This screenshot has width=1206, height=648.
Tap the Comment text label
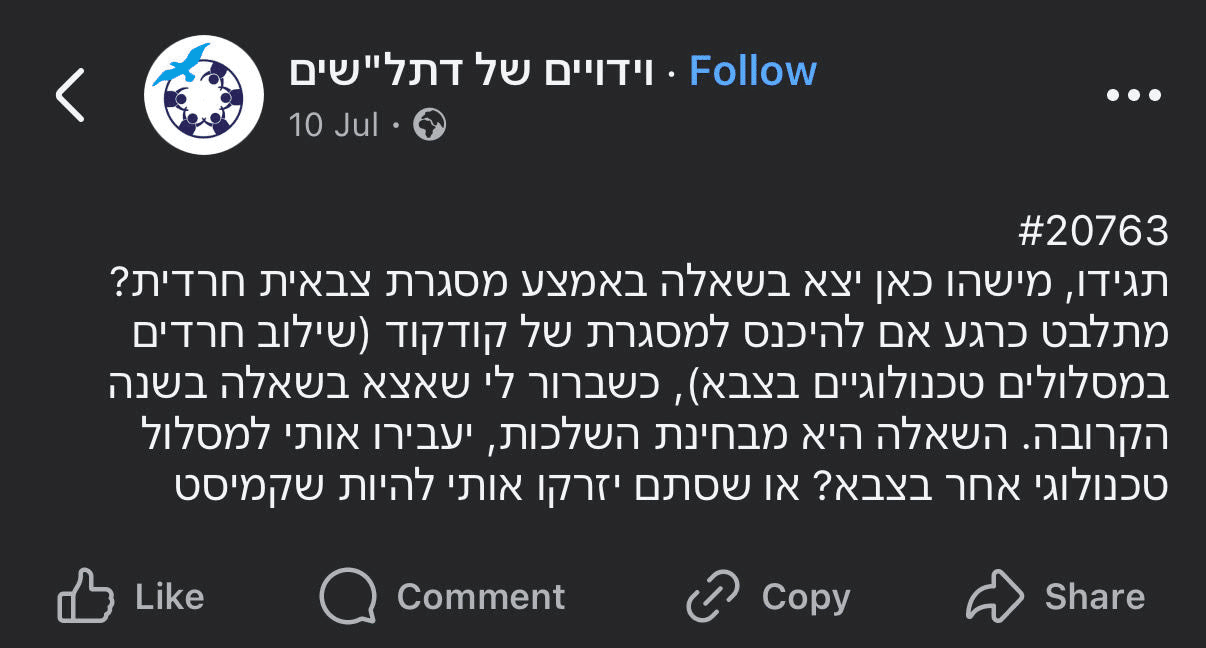point(481,597)
